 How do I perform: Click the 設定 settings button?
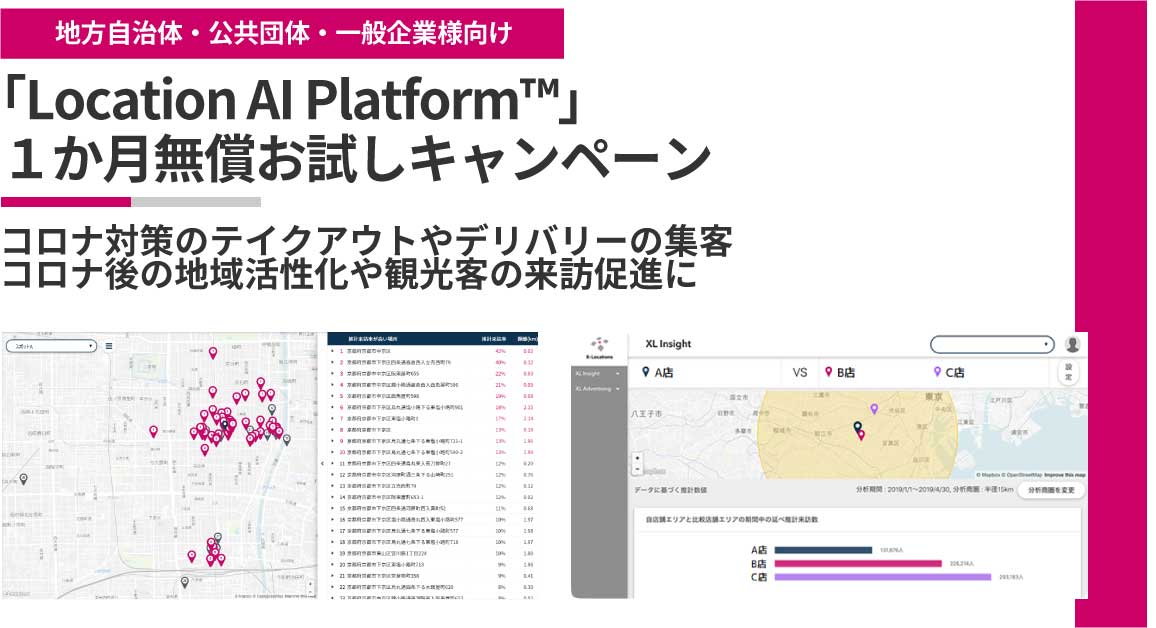click(x=1068, y=372)
